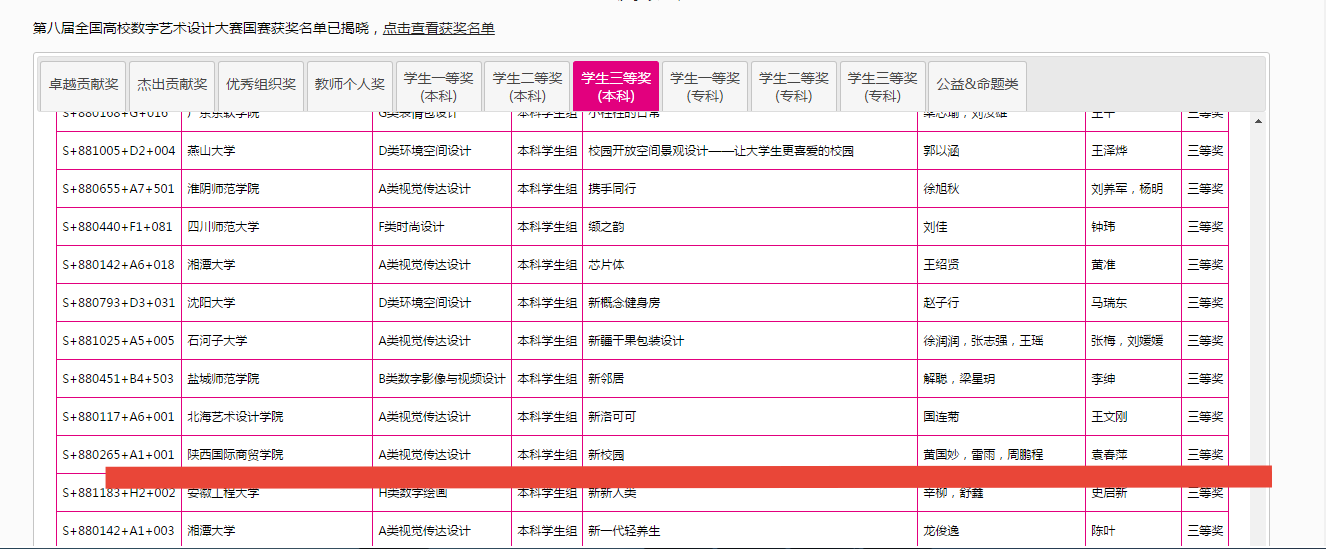Image resolution: width=1326 pixels, height=549 pixels.
Task: Click instructor name 王泽烨
Action: pyautogui.click(x=1109, y=151)
